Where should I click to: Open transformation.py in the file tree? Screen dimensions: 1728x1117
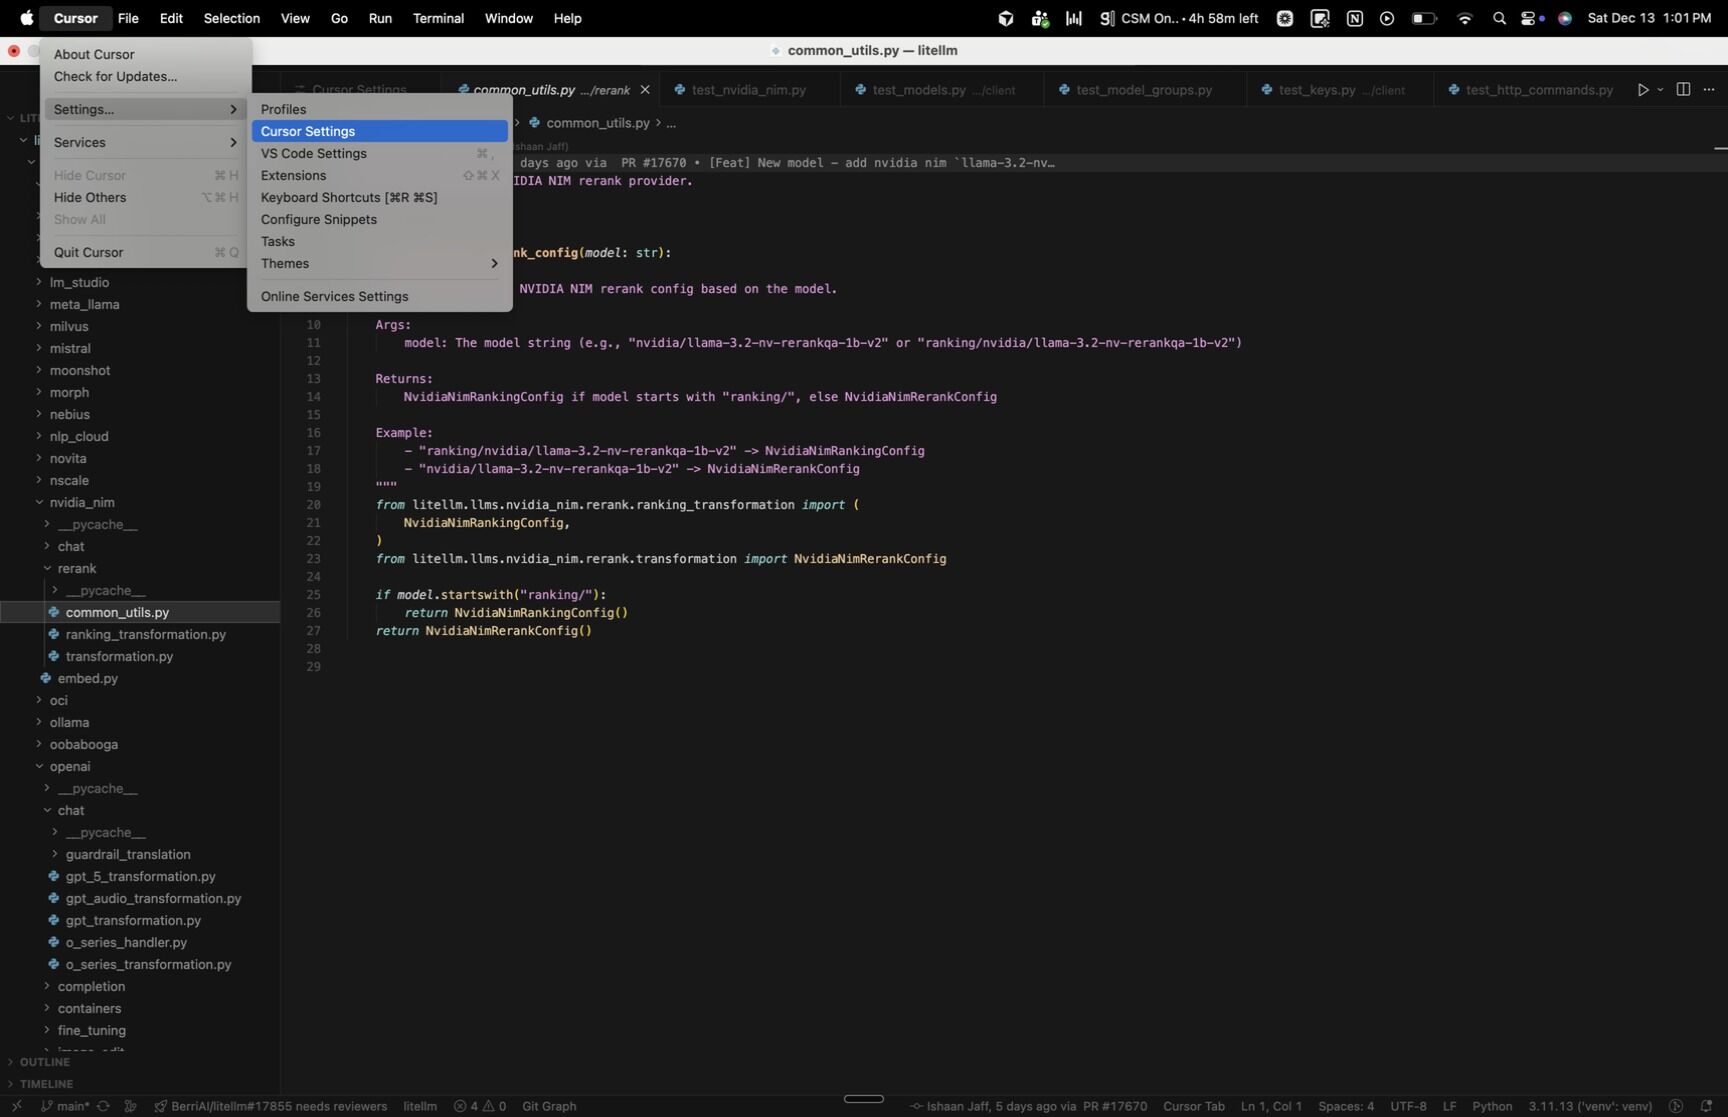click(119, 656)
